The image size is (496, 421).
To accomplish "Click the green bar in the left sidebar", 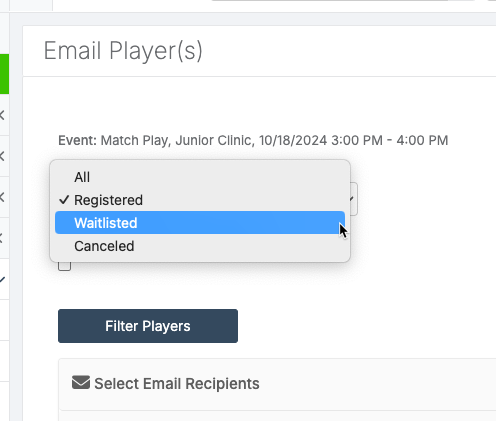I will tap(4, 74).
